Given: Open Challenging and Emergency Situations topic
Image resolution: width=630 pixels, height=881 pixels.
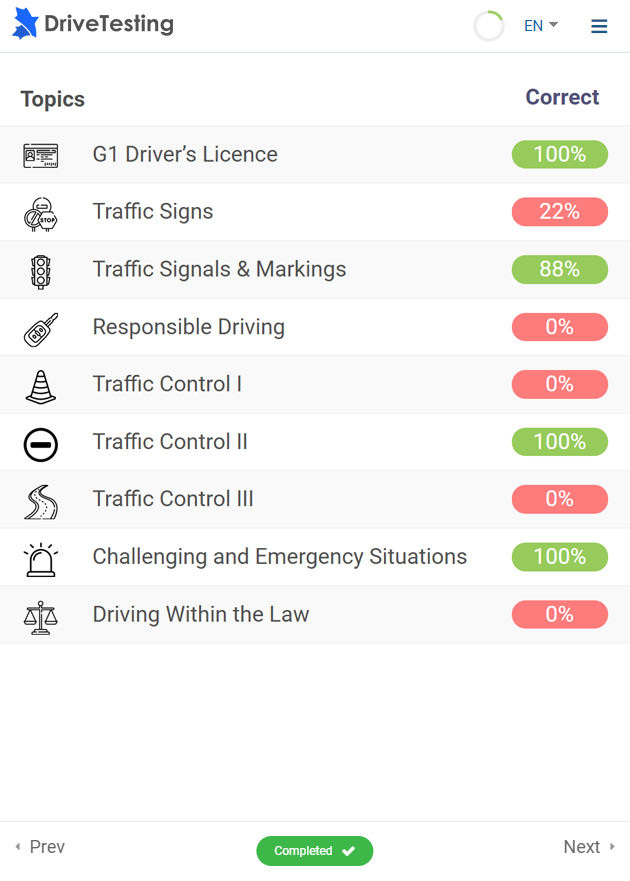Looking at the screenshot, I should pyautogui.click(x=279, y=556).
